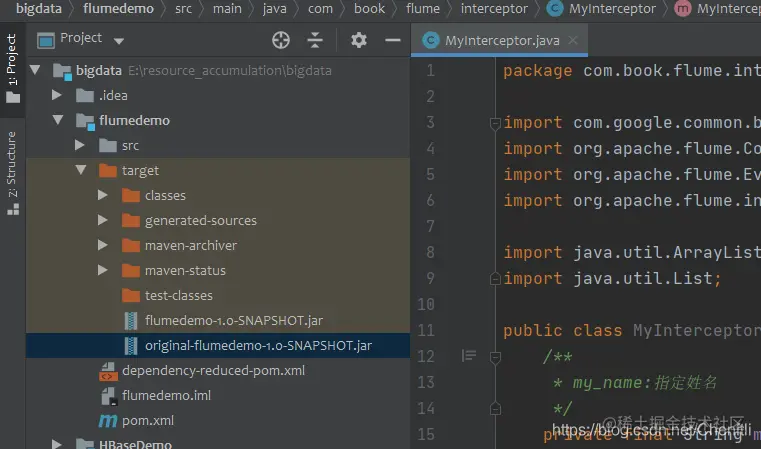This screenshot has height=449, width=761.
Task: Click the flumedemo-1.0-SNAPSHOT.jar archive icon
Action: point(131,320)
